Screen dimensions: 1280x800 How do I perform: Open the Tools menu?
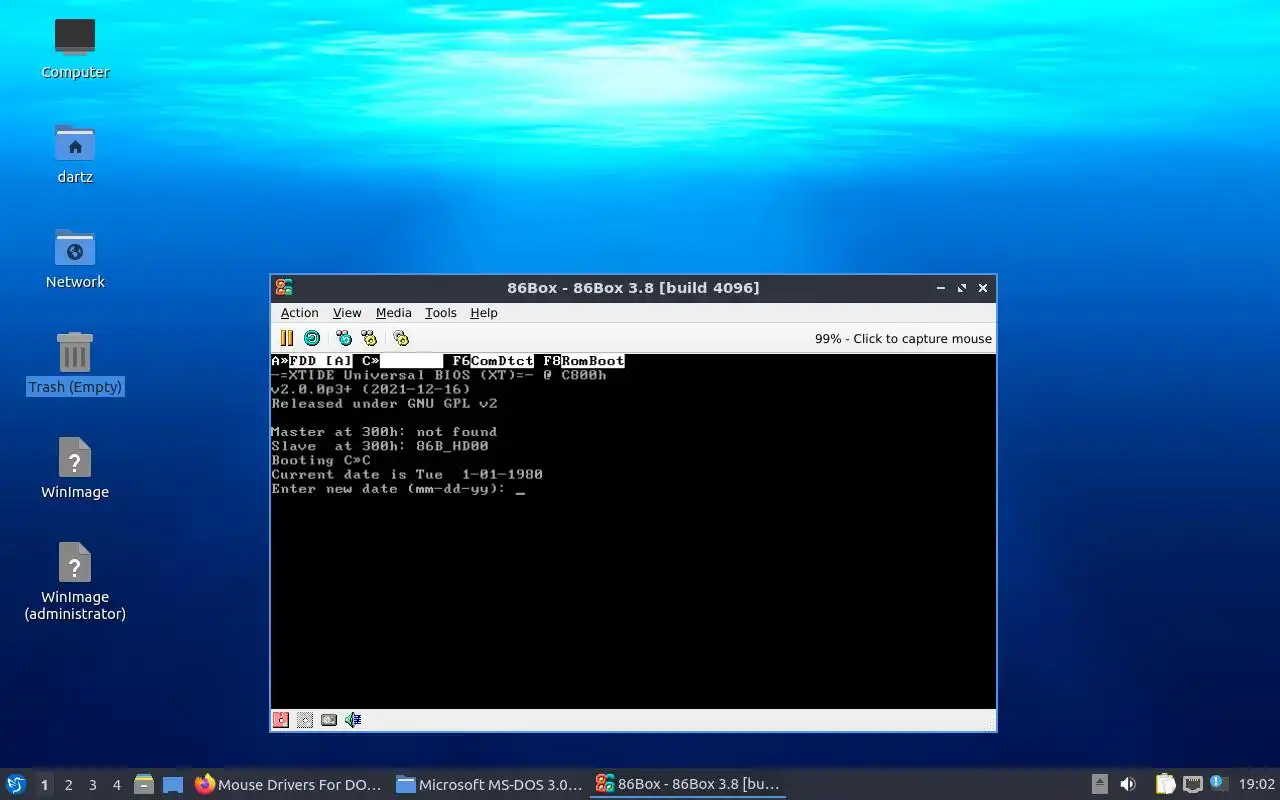tap(440, 313)
